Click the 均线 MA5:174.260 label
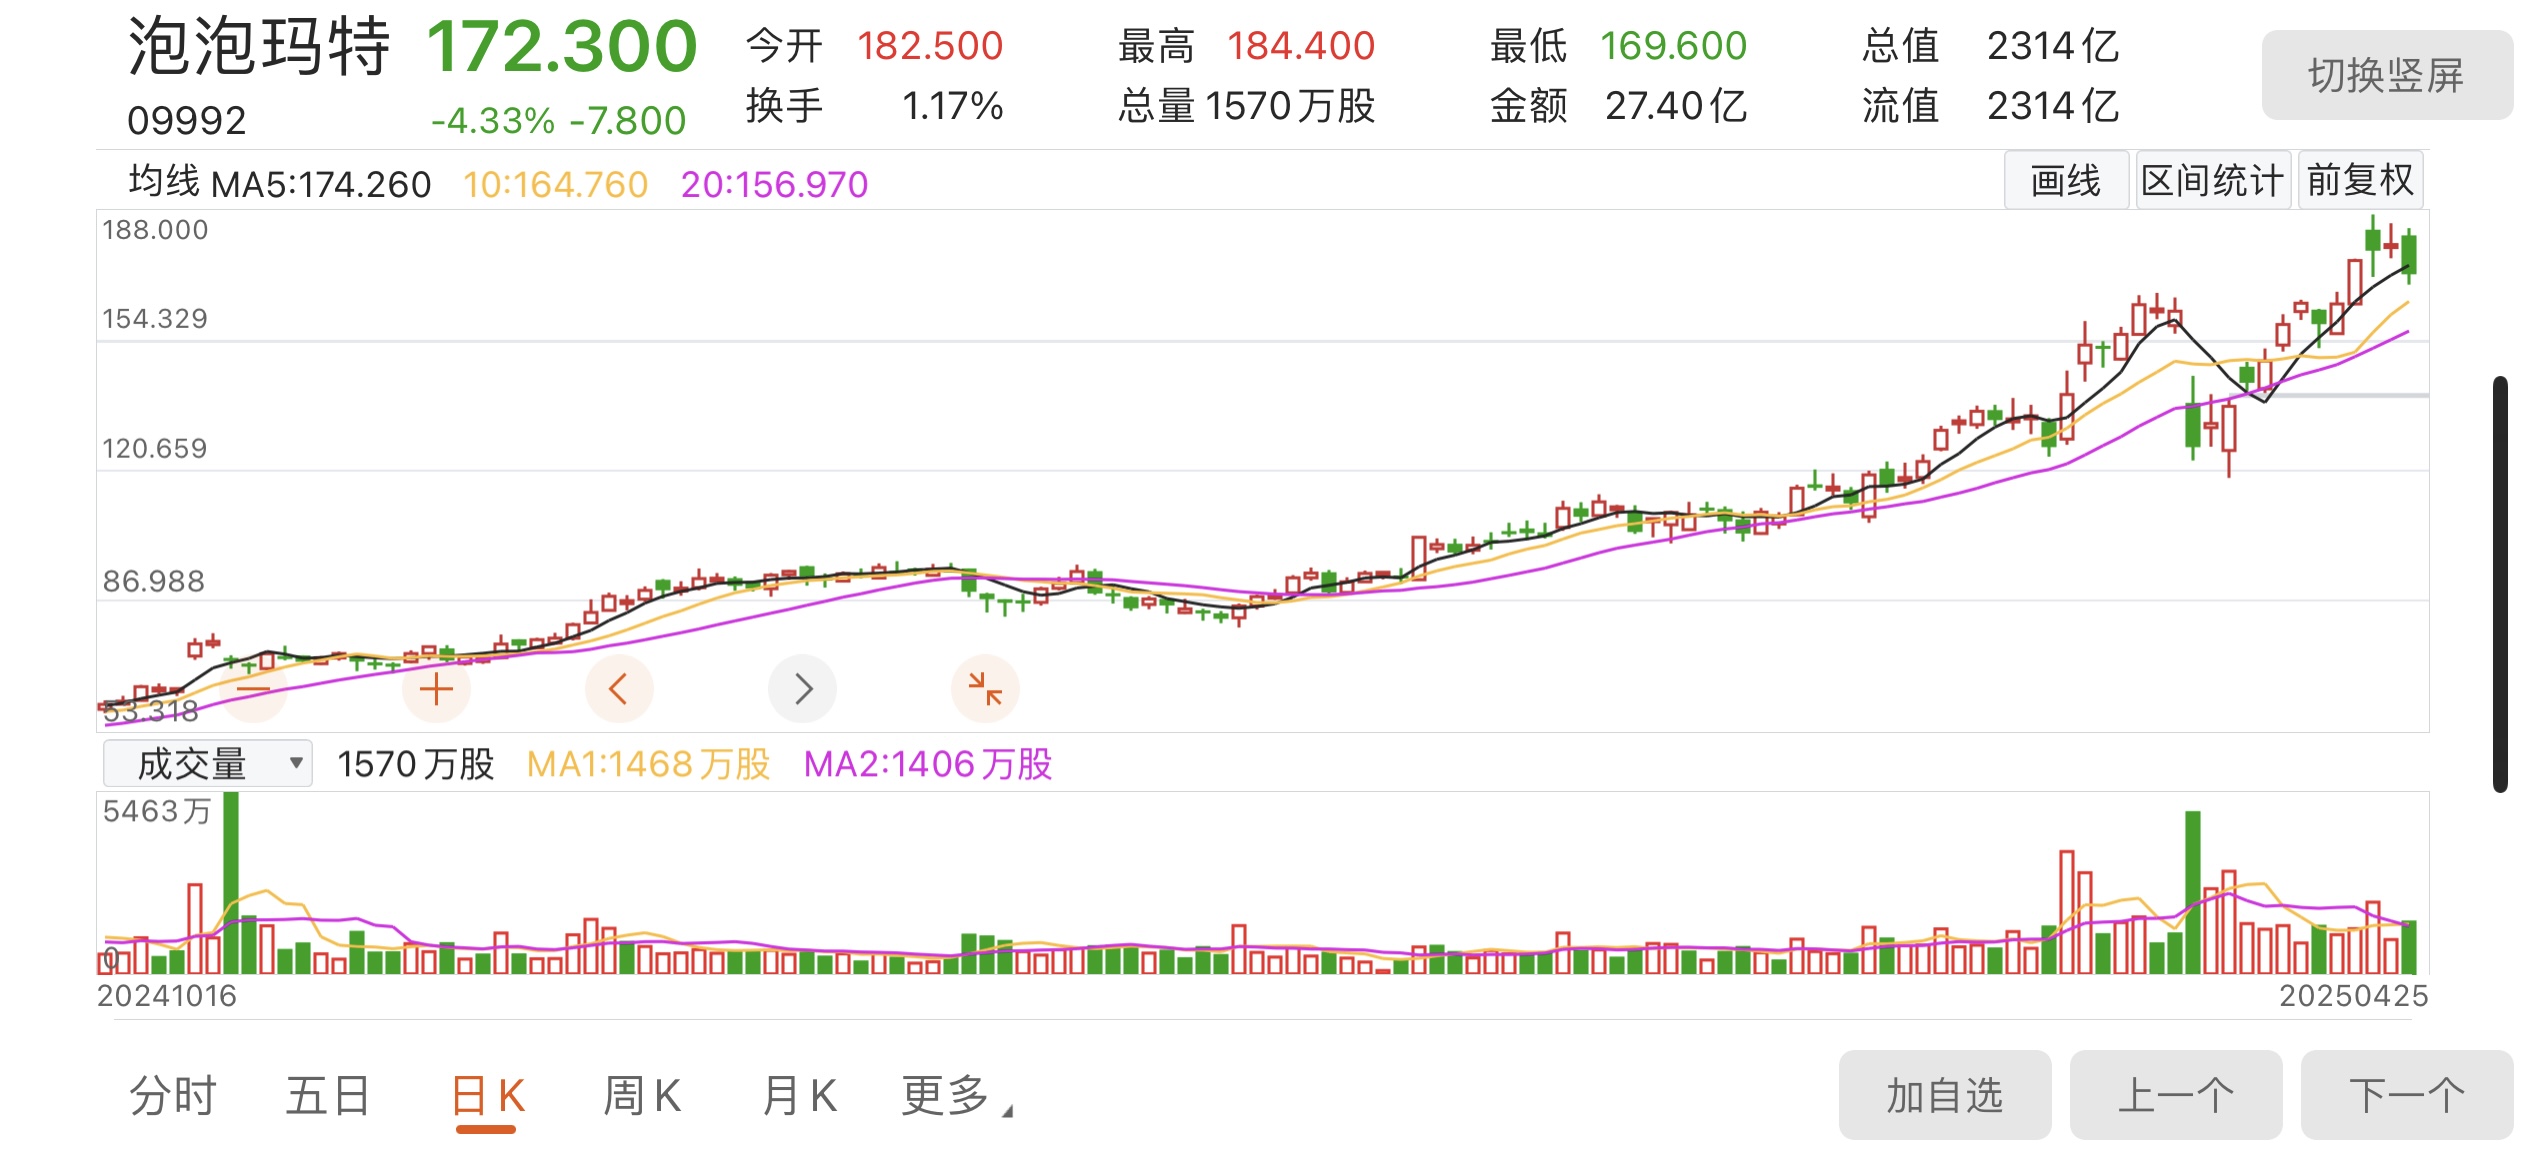This screenshot has width=2532, height=1170. 280,184
